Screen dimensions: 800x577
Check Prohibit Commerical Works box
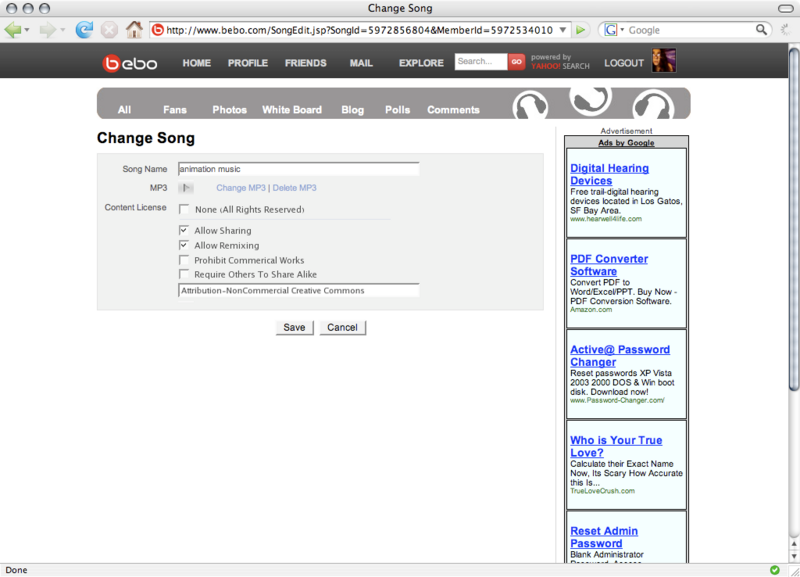[x=184, y=260]
